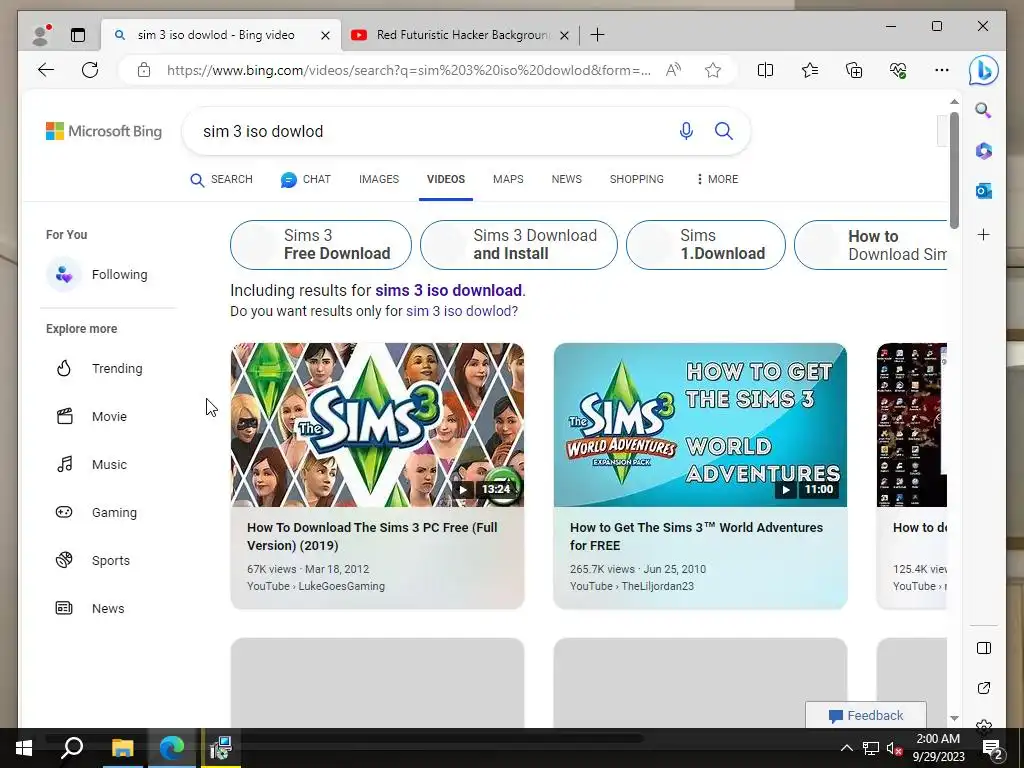Screen dimensions: 1024x768
Task: Open Browser essentials heart icon
Action: (x=898, y=70)
